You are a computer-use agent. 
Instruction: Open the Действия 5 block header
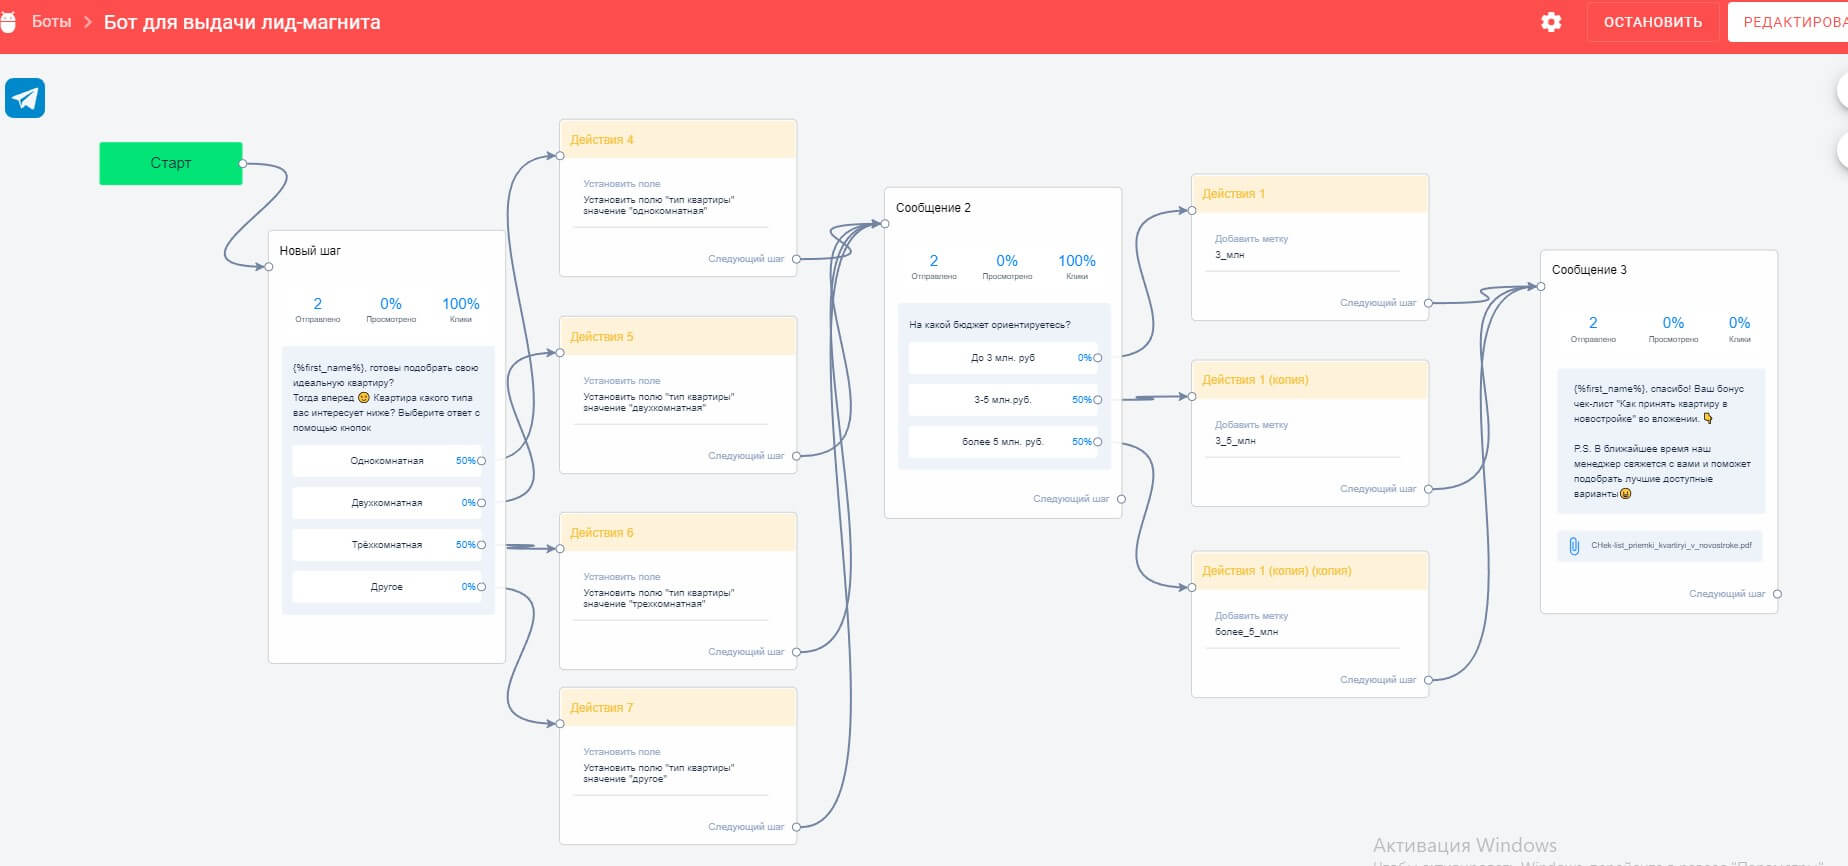(677, 337)
